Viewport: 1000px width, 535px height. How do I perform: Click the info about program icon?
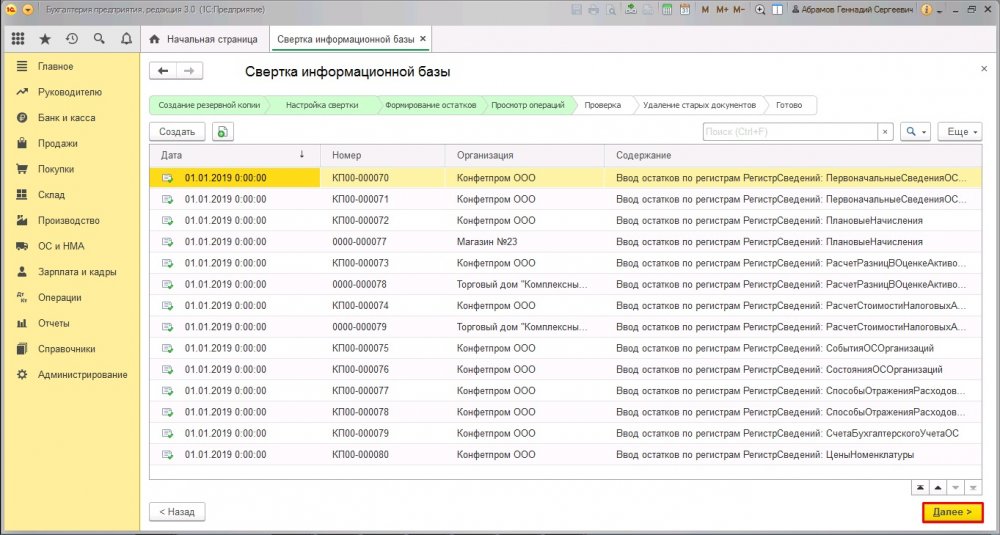[927, 10]
